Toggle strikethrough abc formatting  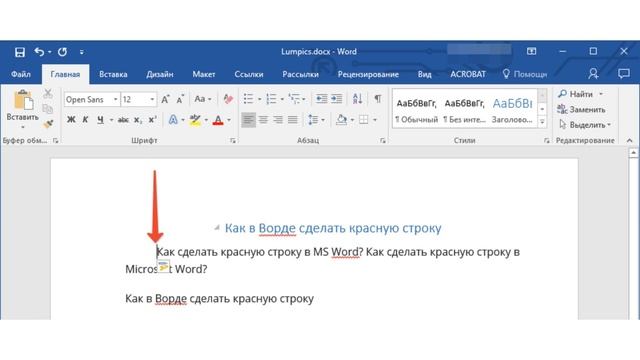point(123,120)
